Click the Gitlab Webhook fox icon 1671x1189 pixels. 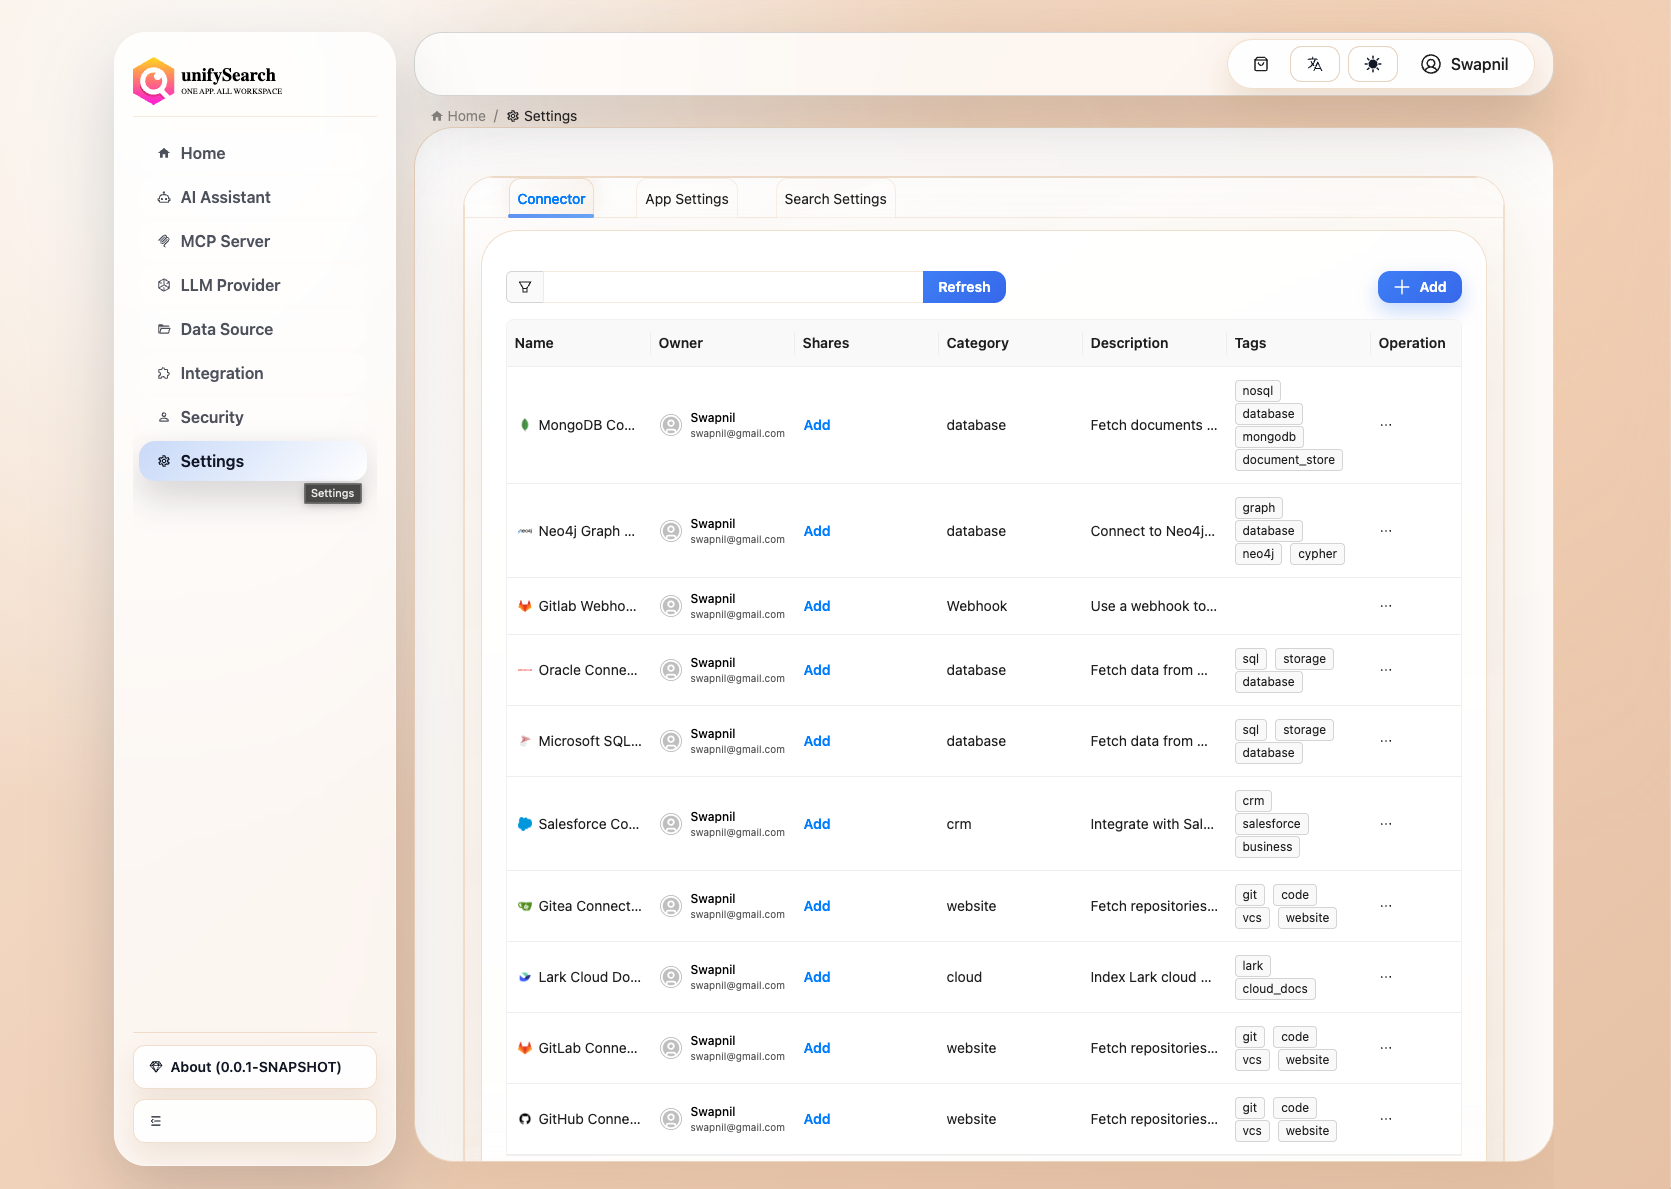[525, 606]
